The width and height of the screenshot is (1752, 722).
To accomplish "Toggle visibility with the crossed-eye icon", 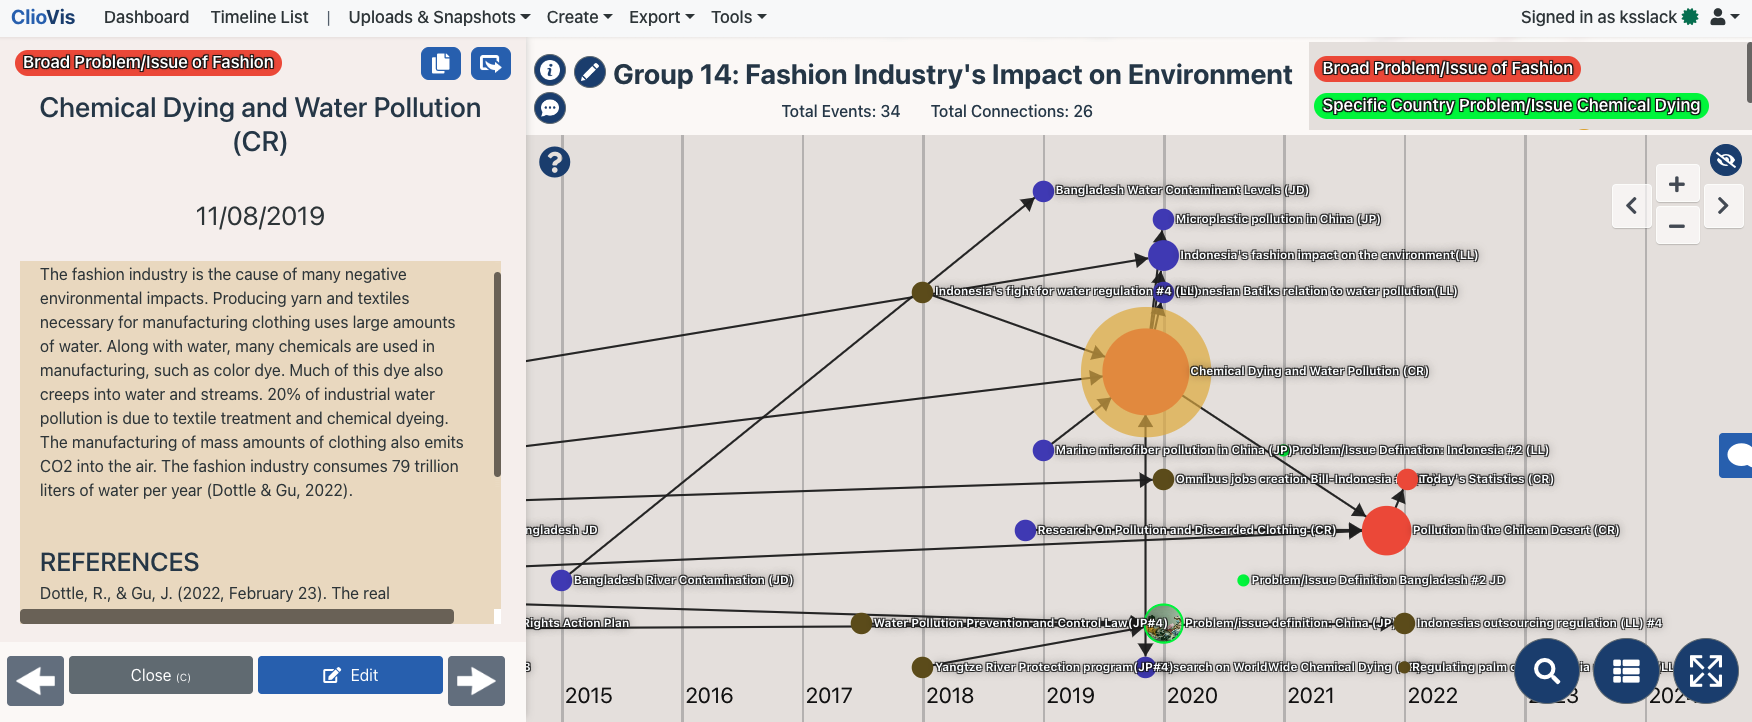I will coord(1725,160).
